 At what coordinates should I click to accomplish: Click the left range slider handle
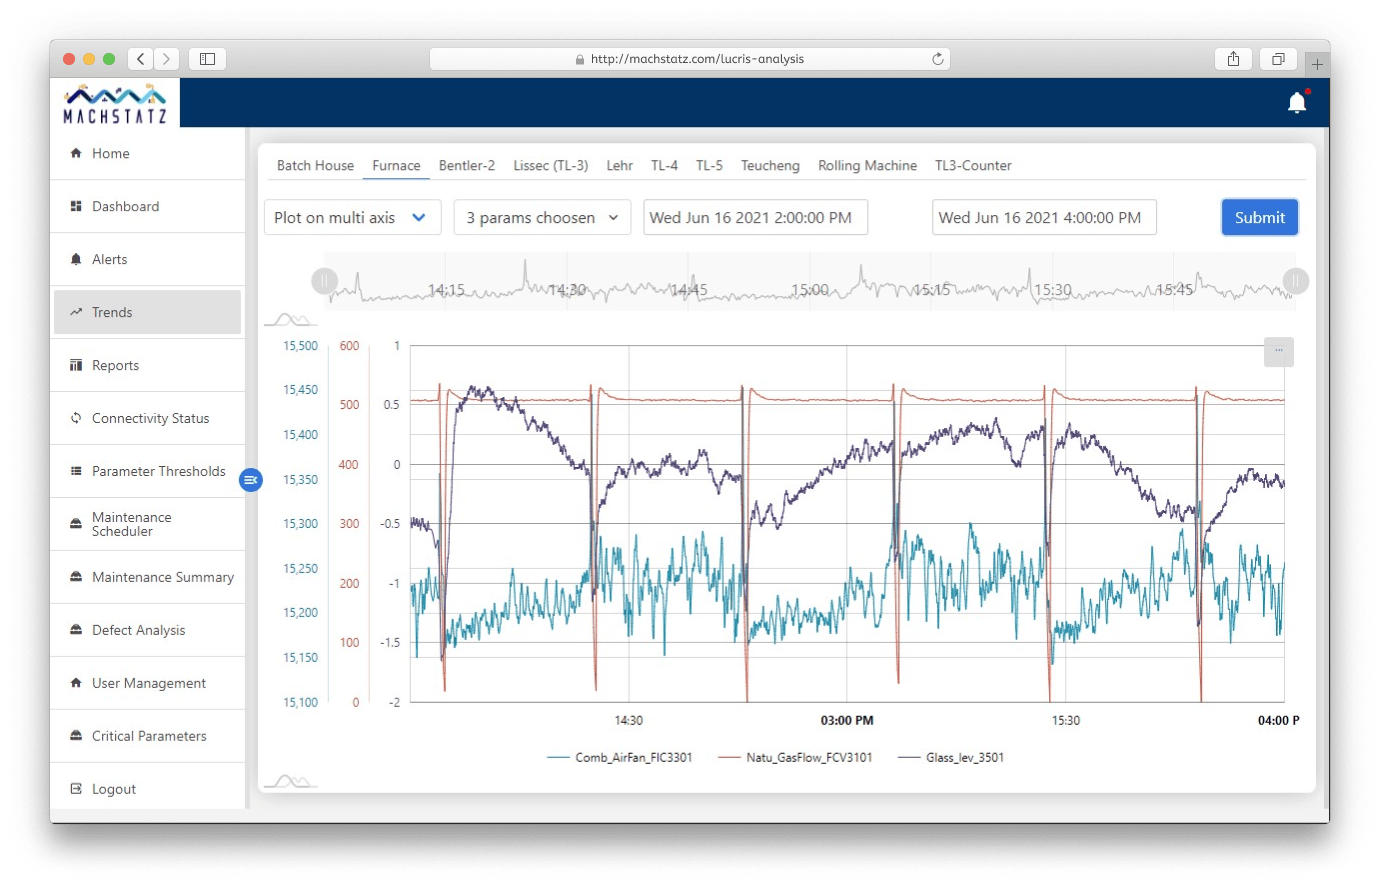pyautogui.click(x=324, y=281)
